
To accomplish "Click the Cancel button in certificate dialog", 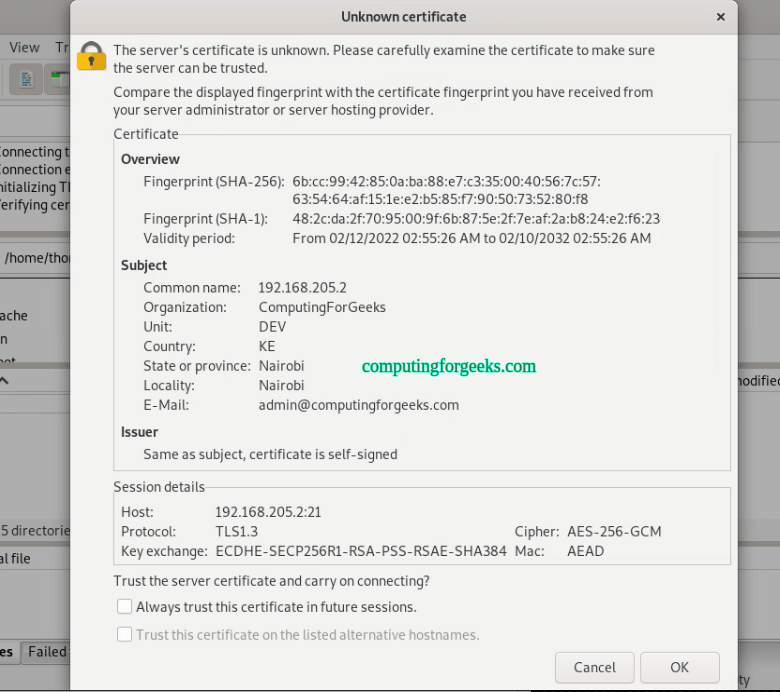I will tap(594, 667).
